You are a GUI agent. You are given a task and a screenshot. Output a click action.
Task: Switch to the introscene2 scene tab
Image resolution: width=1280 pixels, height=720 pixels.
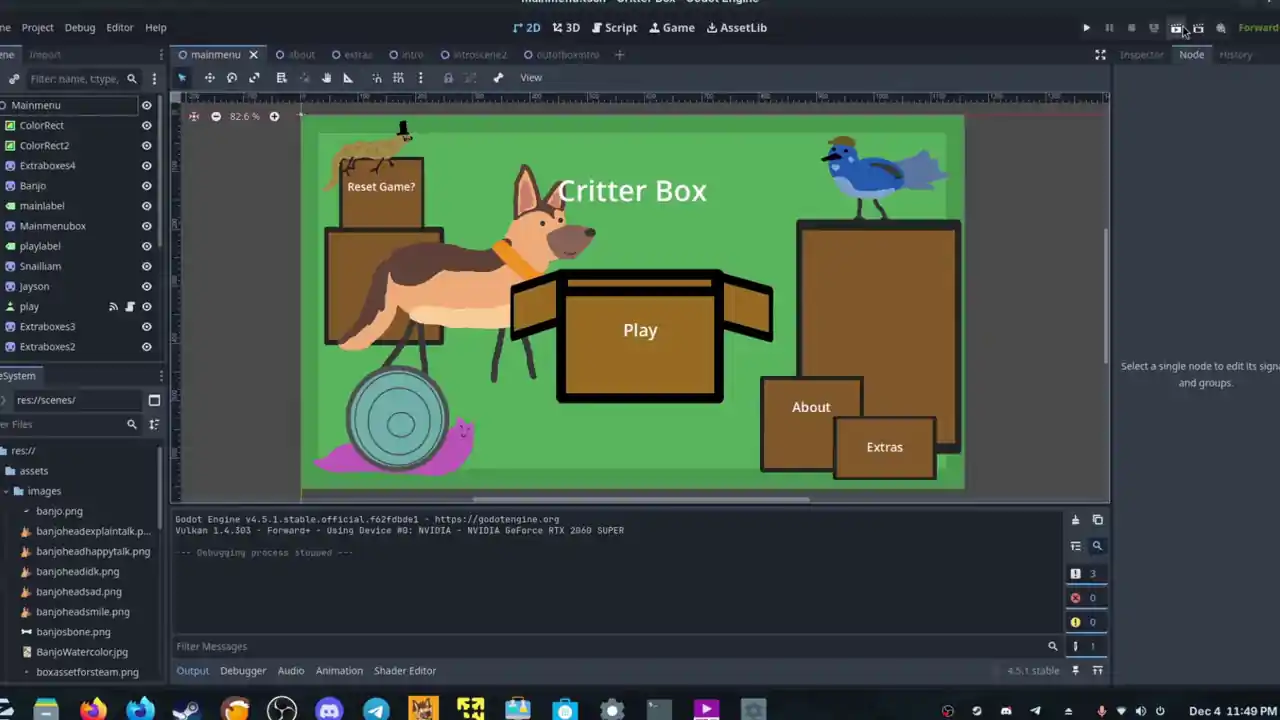473,55
